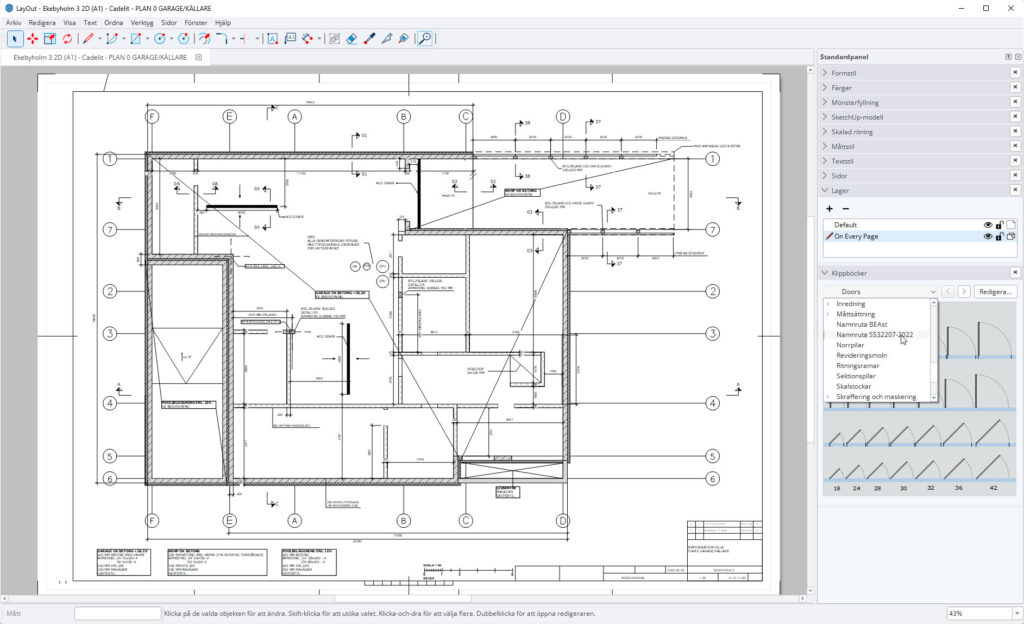The height and width of the screenshot is (624, 1024).
Task: Select the Text tool
Action: click(271, 39)
